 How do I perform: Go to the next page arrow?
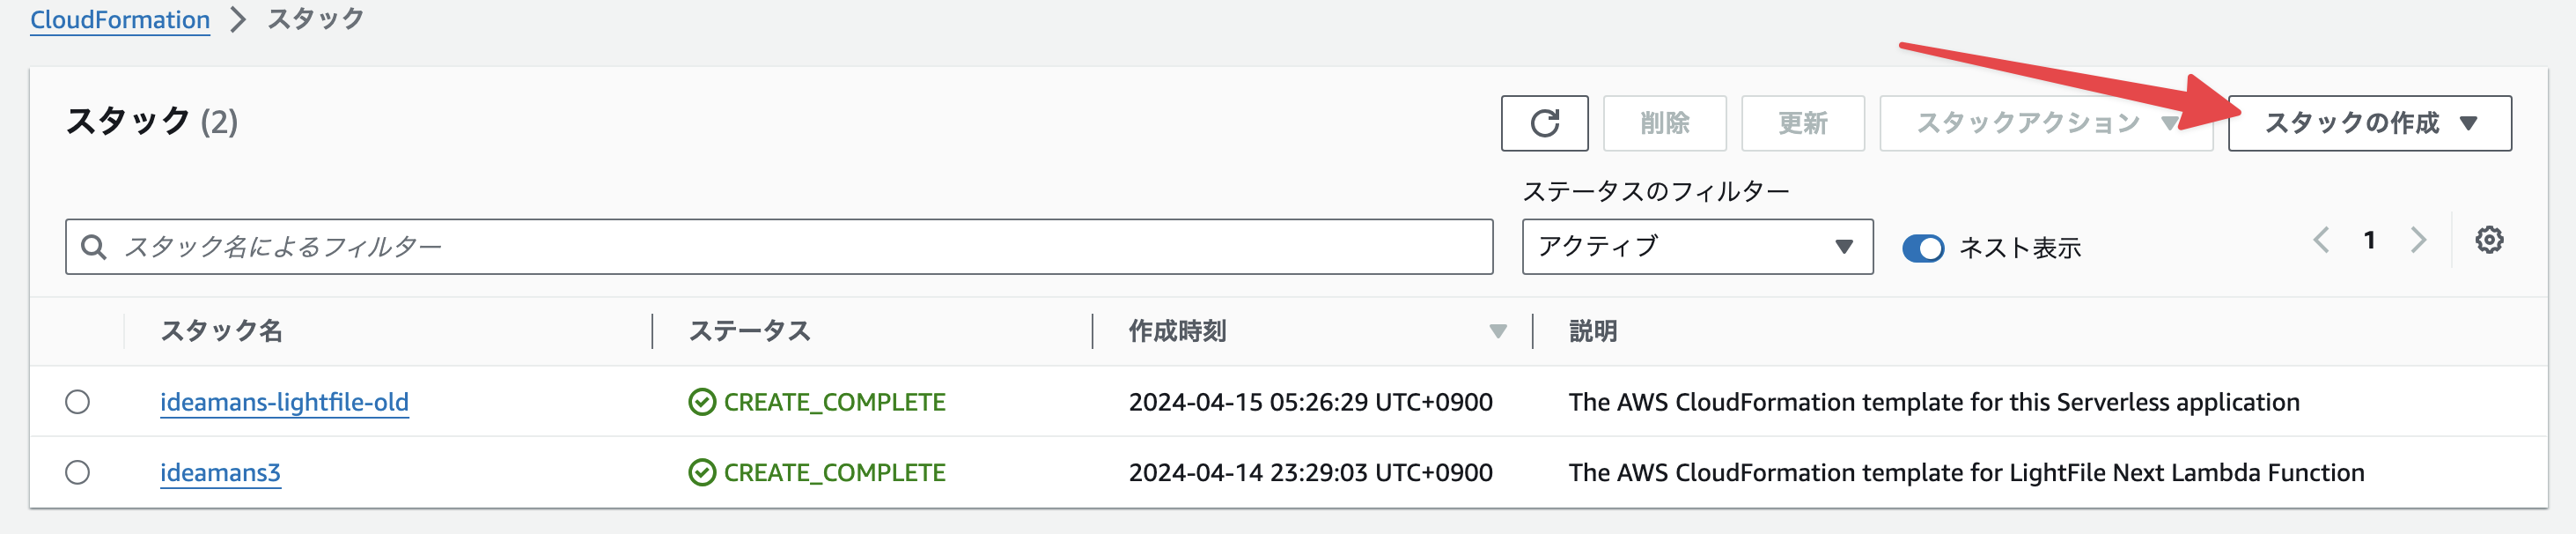2418,240
